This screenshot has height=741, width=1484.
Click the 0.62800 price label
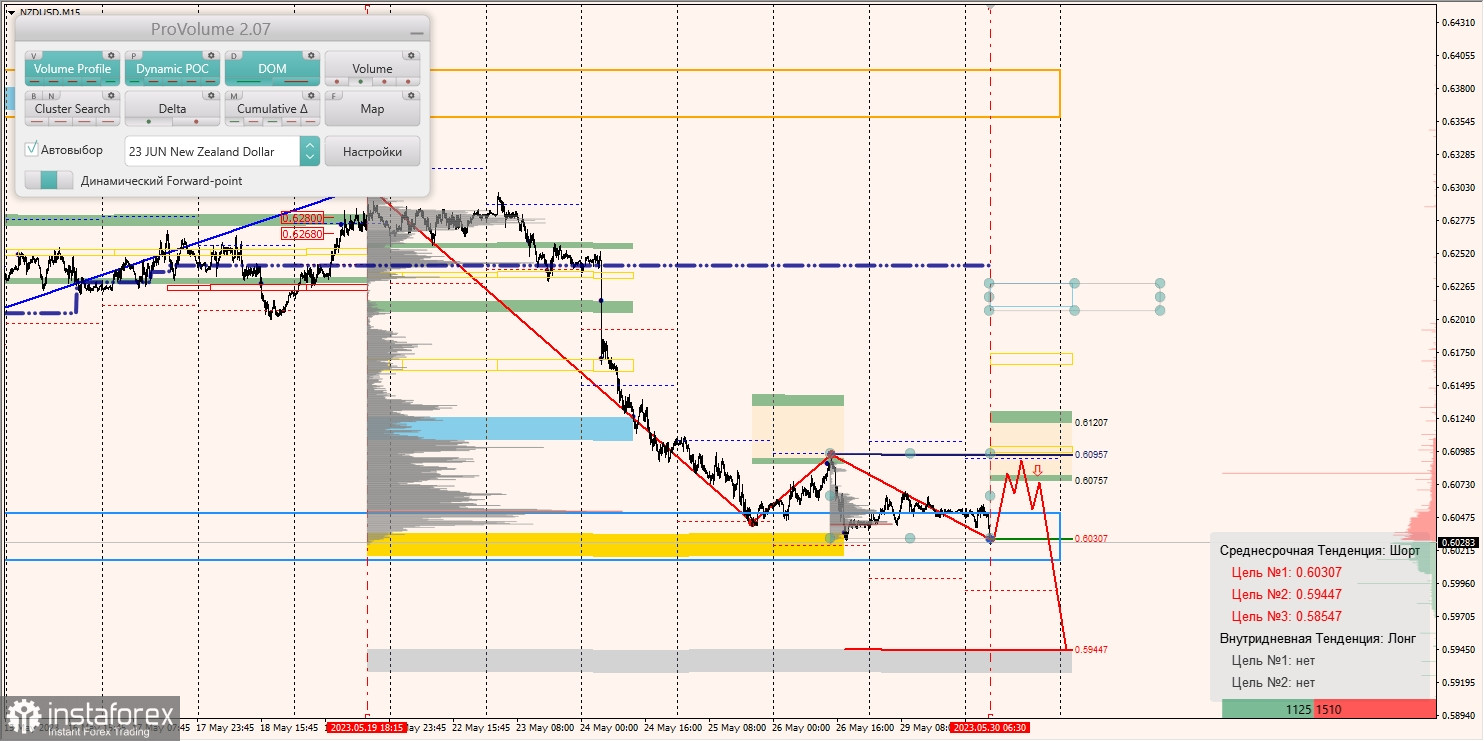tap(302, 217)
